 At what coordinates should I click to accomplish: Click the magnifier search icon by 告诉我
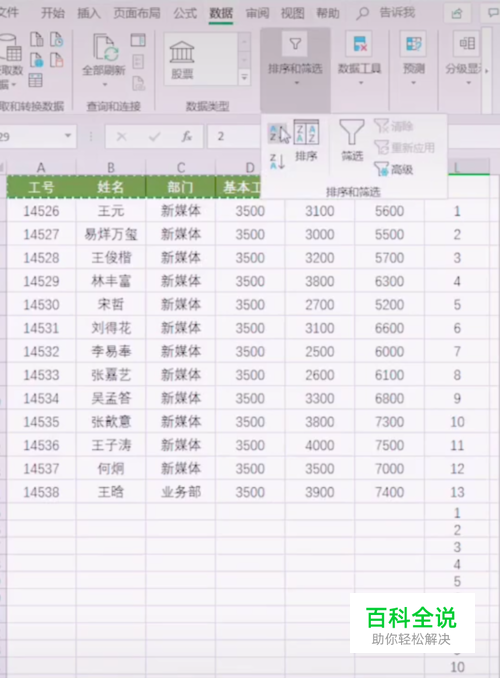click(362, 13)
